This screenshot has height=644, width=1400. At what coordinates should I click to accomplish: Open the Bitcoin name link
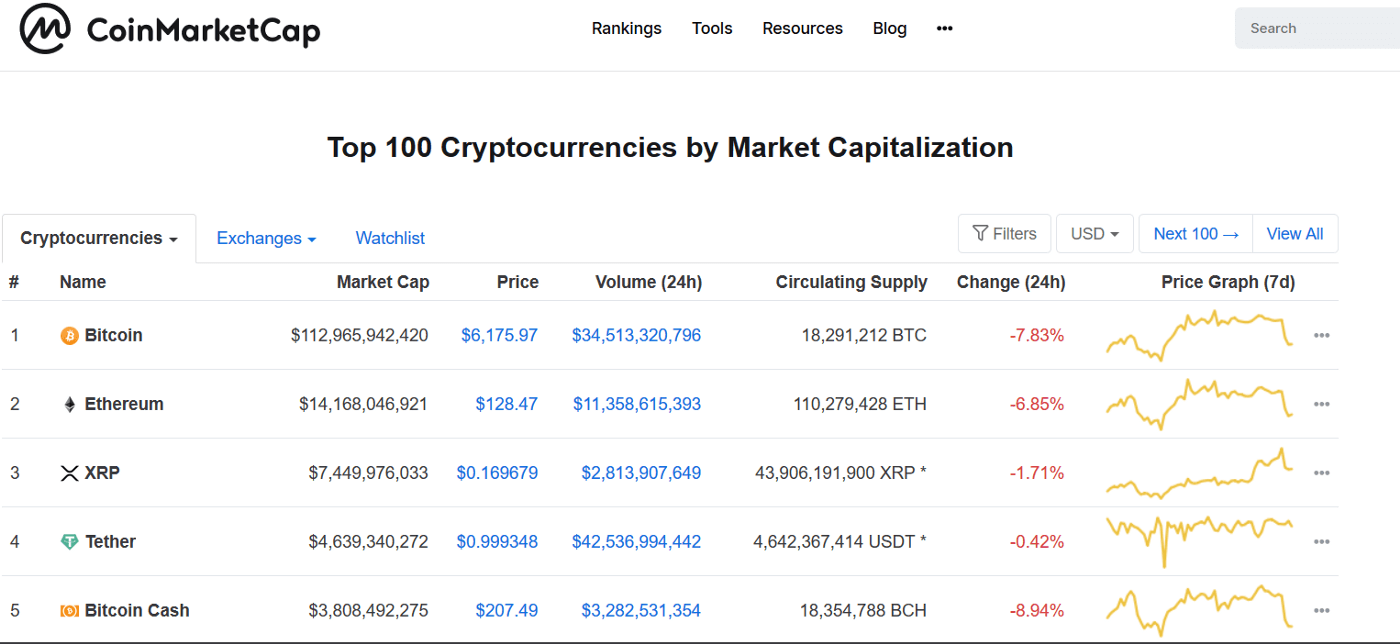point(113,336)
